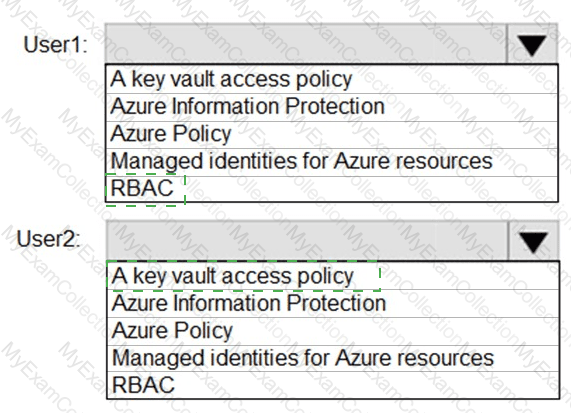Screen dimensions: 571x413
Task: Click the green dashed box around RBAC
Action: [145, 190]
